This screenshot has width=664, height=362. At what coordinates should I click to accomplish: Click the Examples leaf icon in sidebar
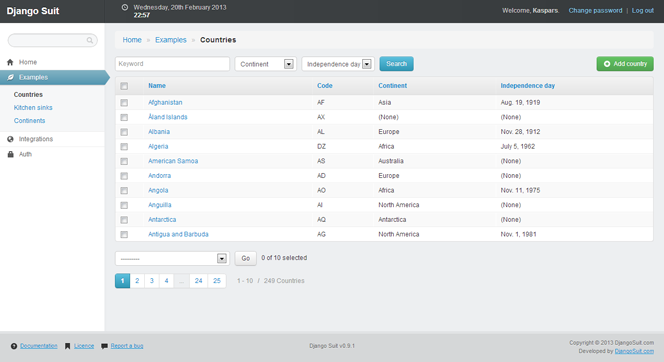tap(11, 77)
